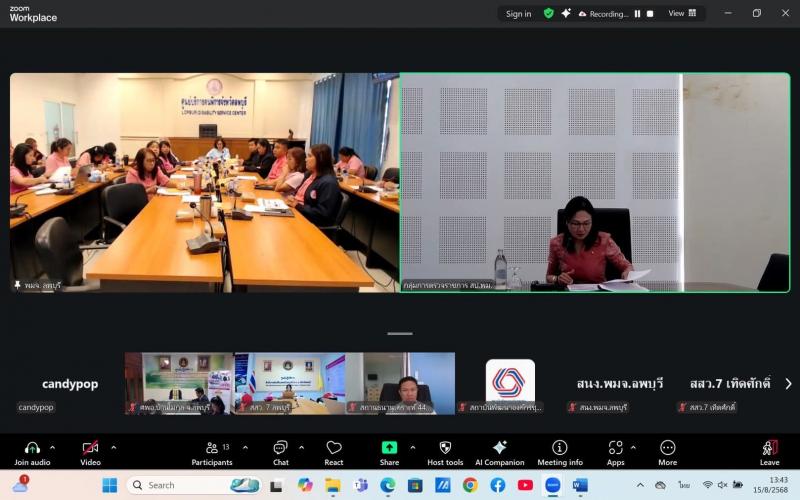Show next participants with right arrow
Image resolution: width=800 pixels, height=500 pixels.
[788, 384]
